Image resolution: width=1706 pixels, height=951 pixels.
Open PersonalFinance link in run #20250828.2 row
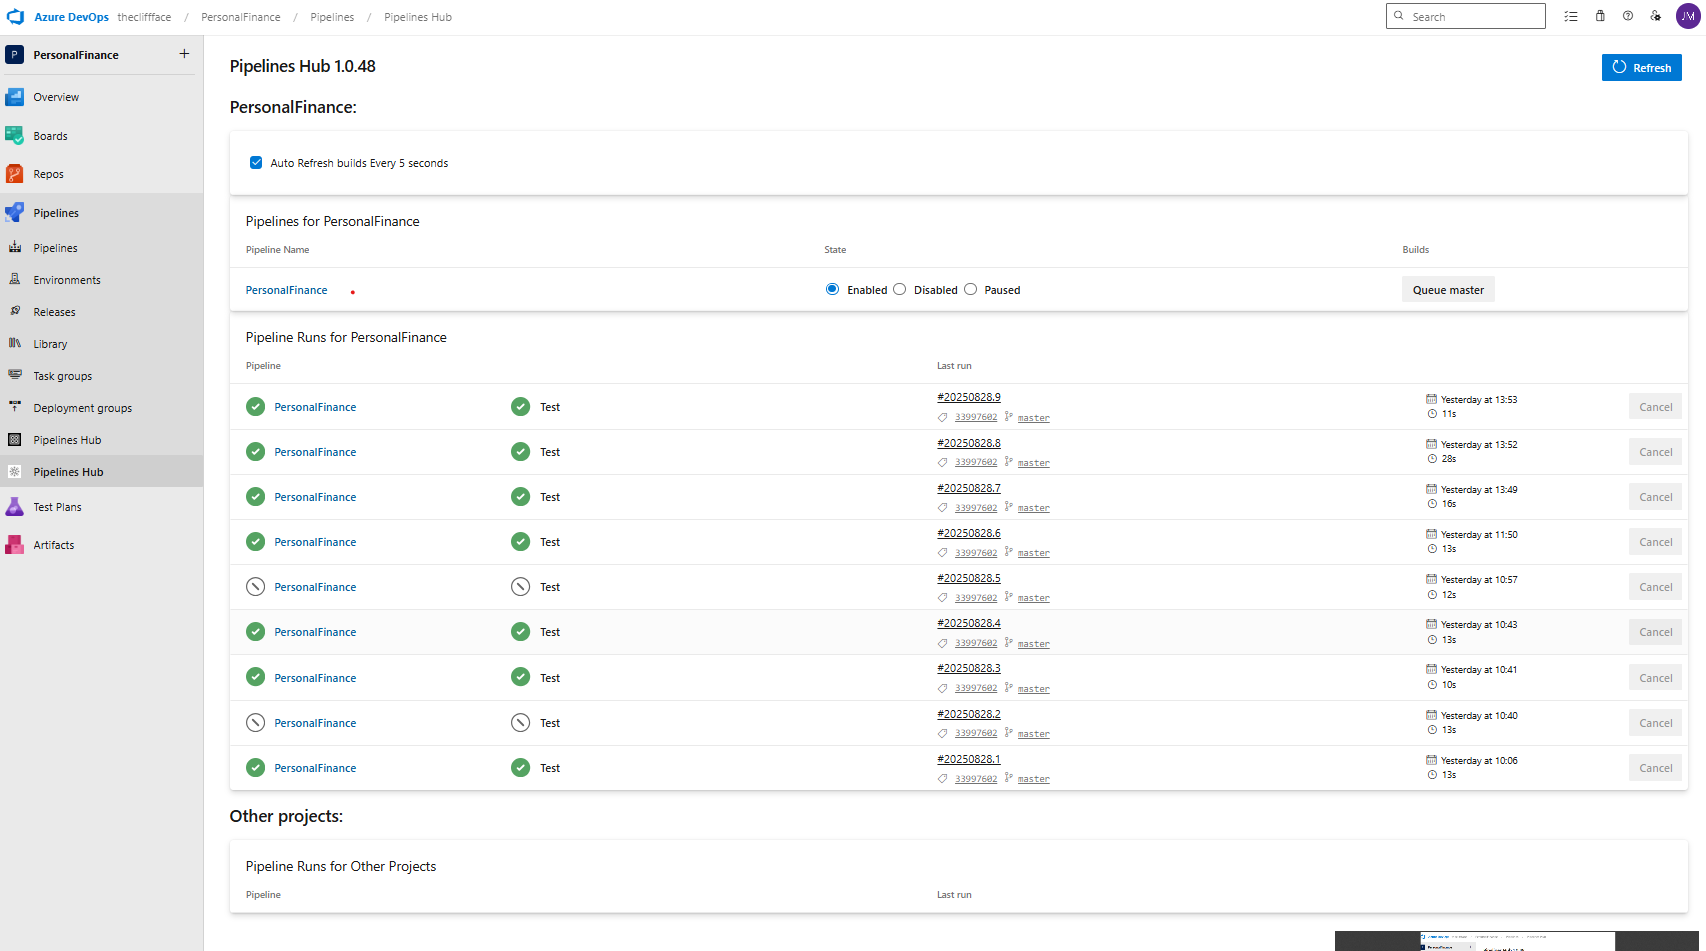coord(315,723)
